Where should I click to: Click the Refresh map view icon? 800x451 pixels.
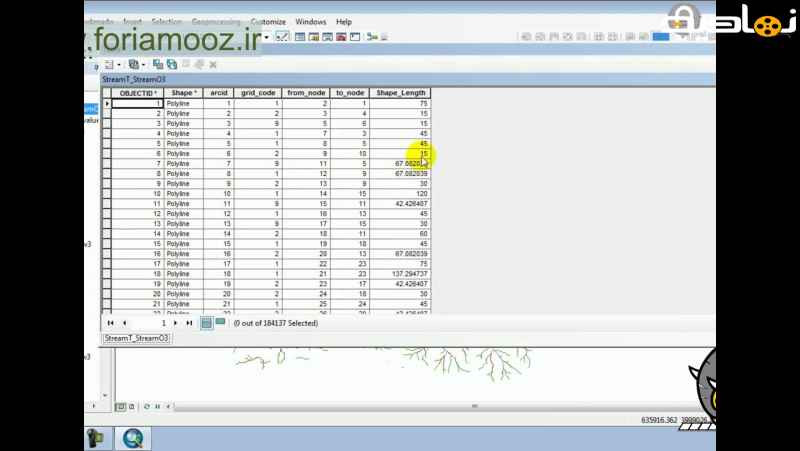(x=147, y=407)
